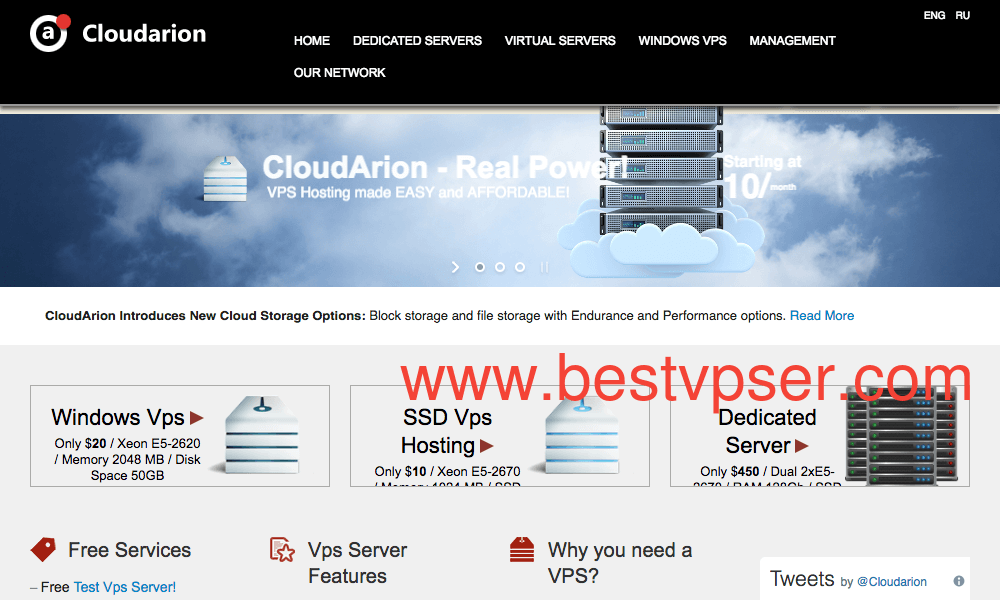Click the Free Services tag icon
Screen dimensions: 1000x600
click(43, 549)
